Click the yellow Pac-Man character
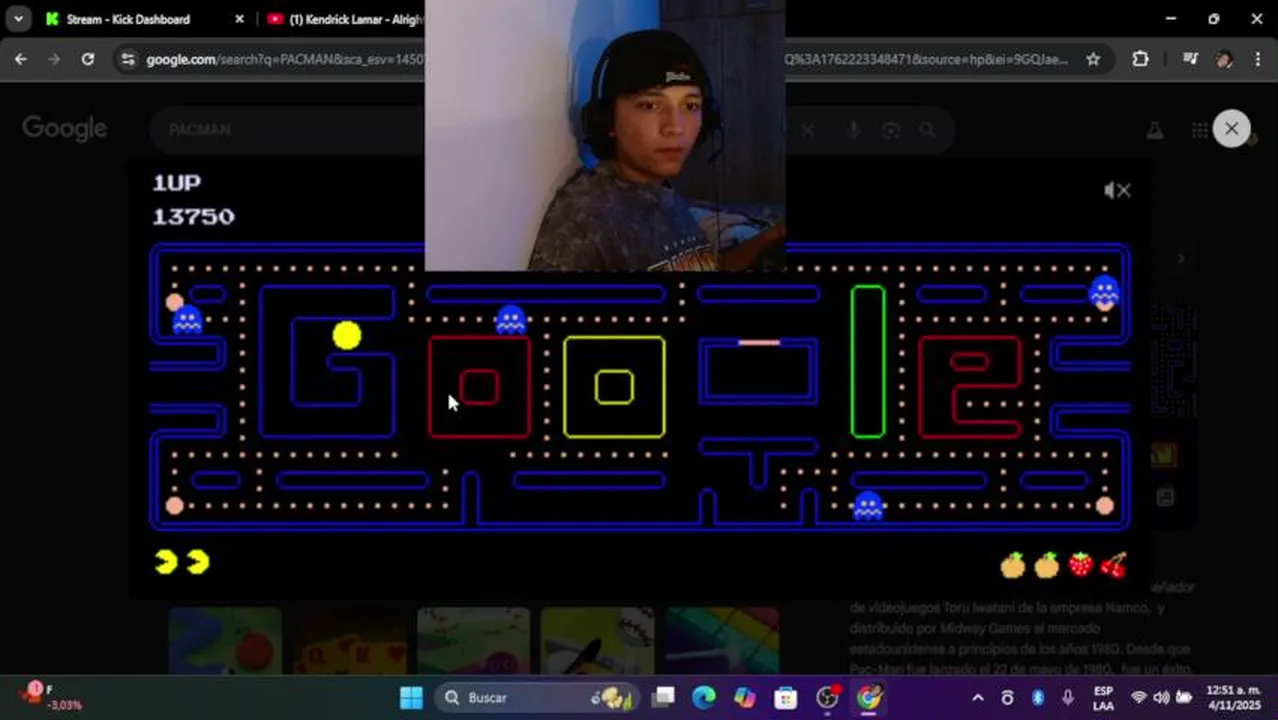The image size is (1278, 720). [347, 336]
